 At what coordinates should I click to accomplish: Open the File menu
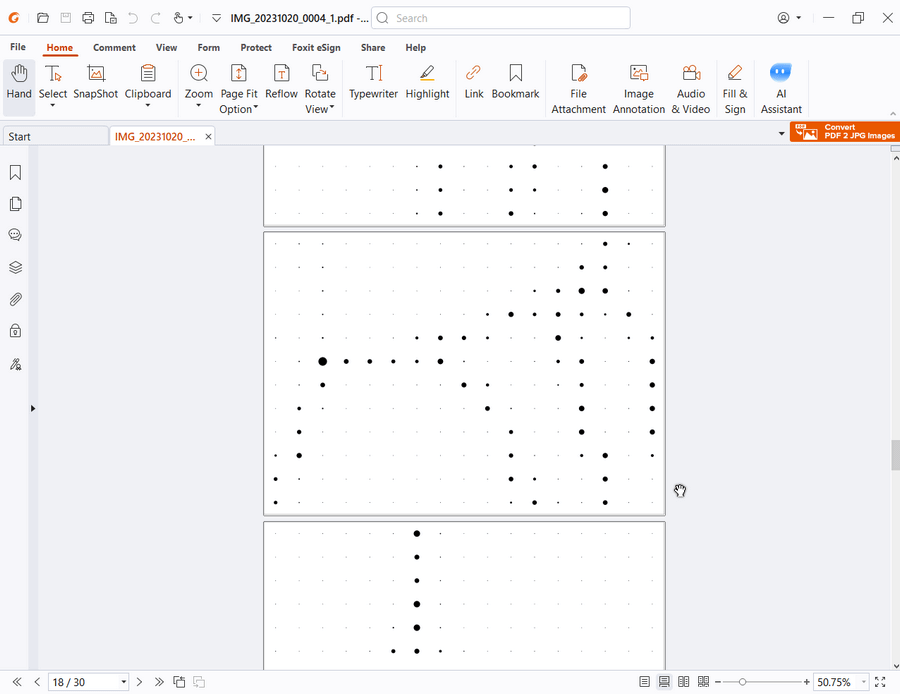(18, 47)
